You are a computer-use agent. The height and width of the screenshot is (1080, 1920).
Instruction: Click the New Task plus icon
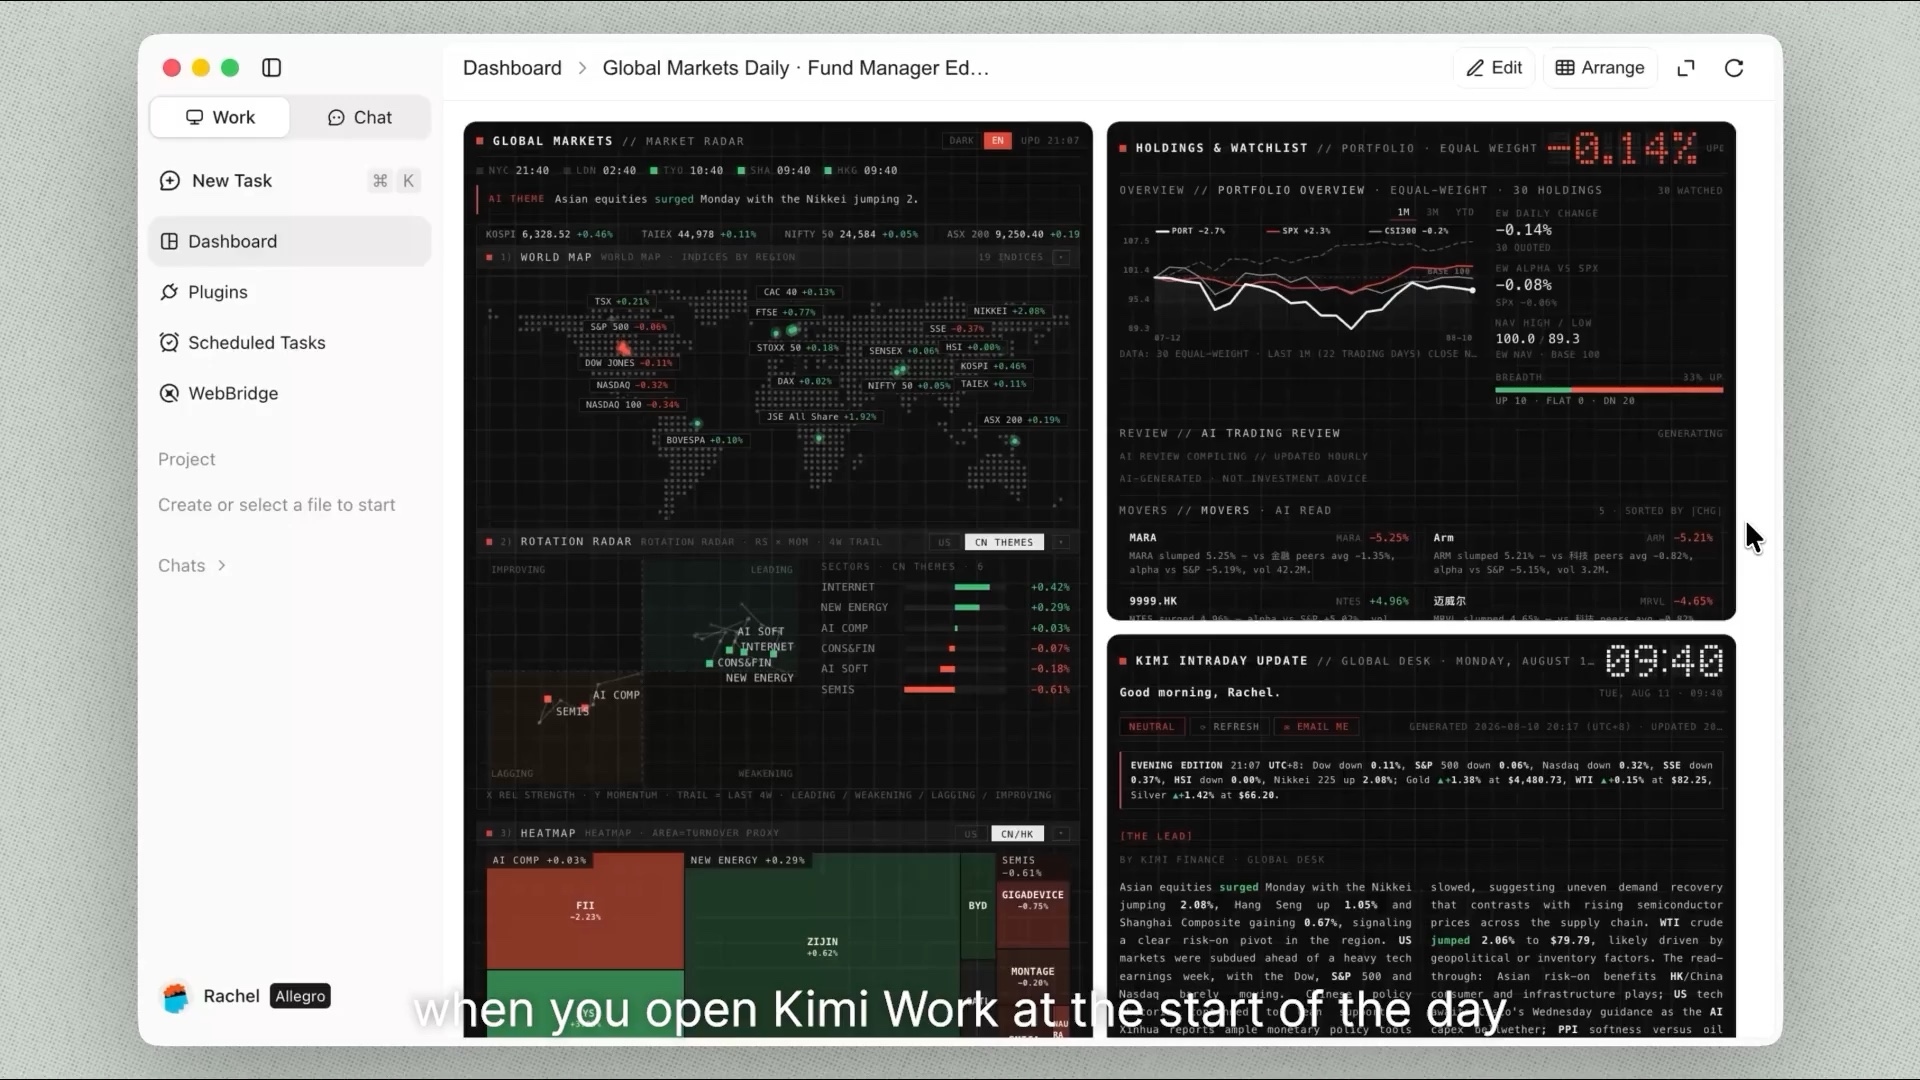point(170,181)
